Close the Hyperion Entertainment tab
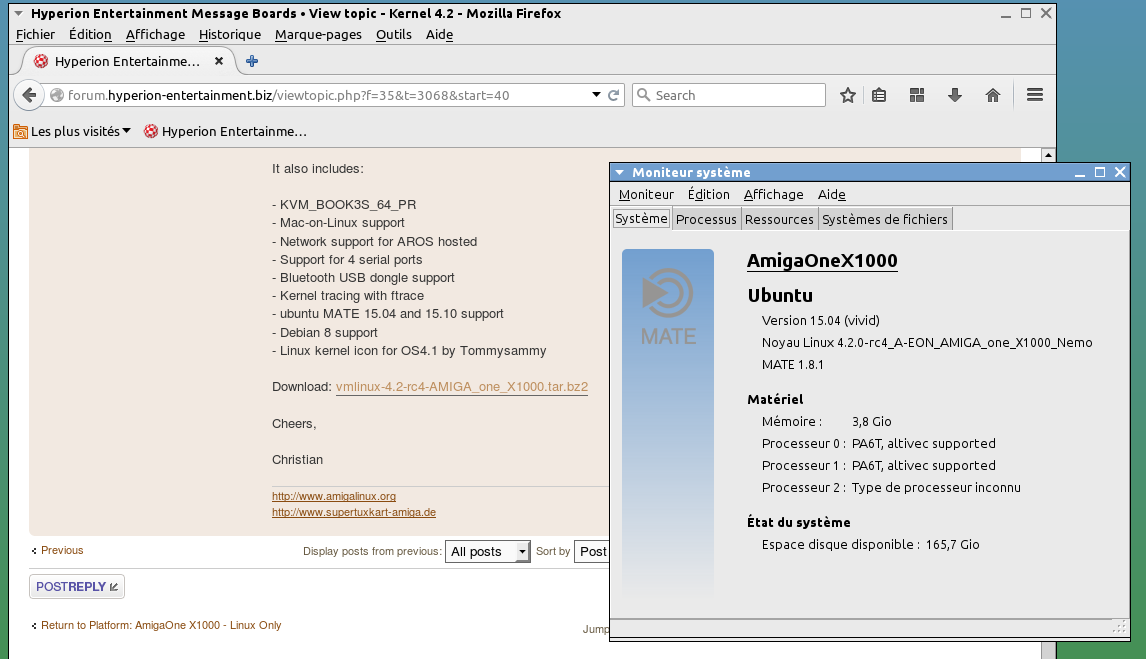The image size is (1146, 659). point(220,61)
